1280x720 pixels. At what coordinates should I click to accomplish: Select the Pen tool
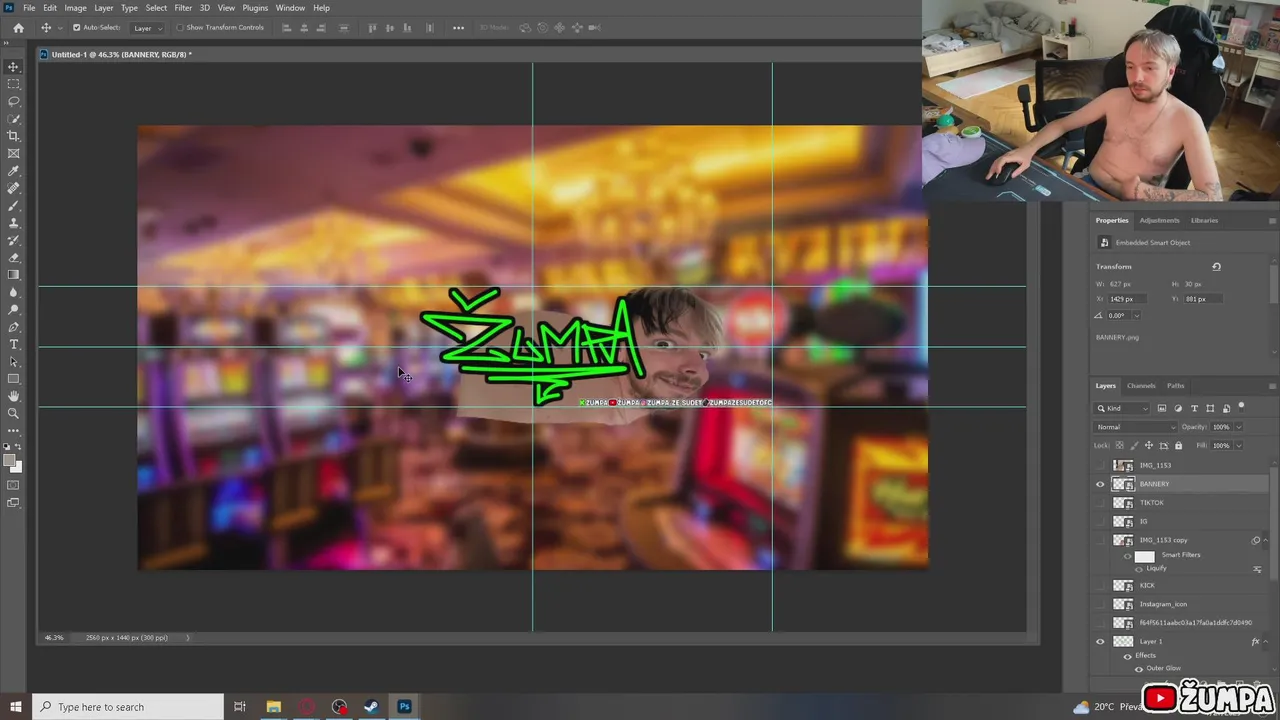coord(13,327)
